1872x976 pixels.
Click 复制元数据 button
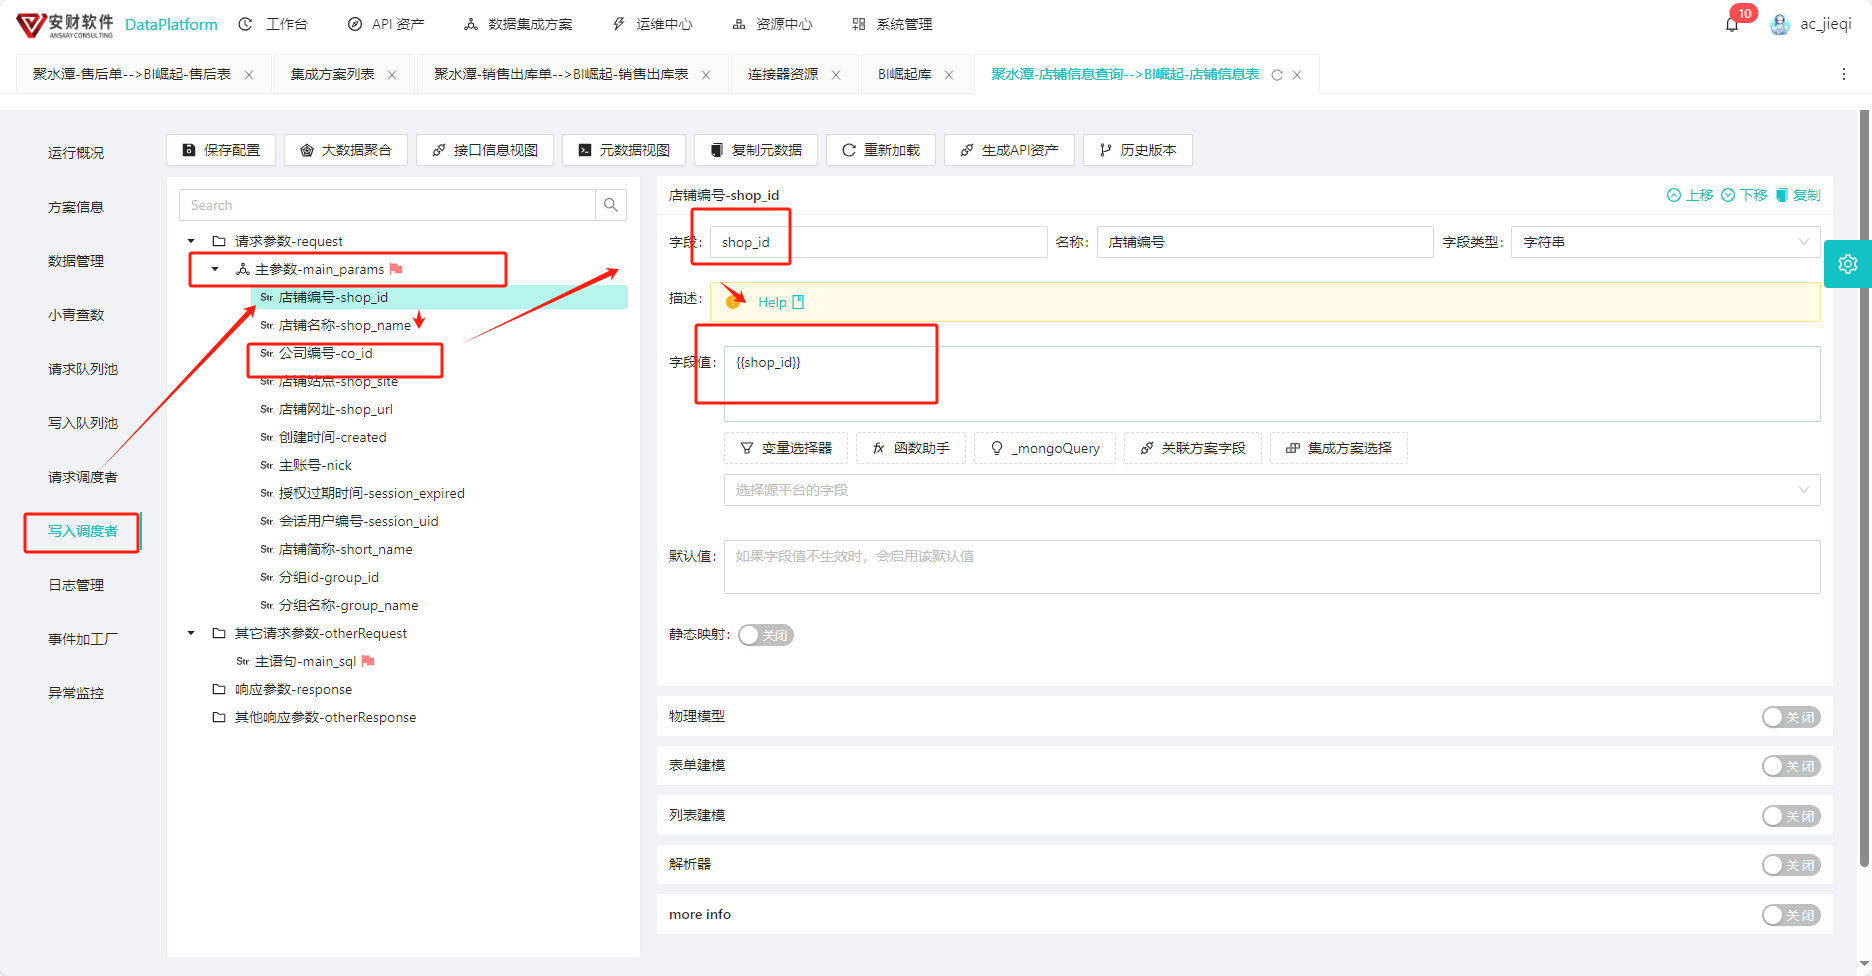coord(756,150)
